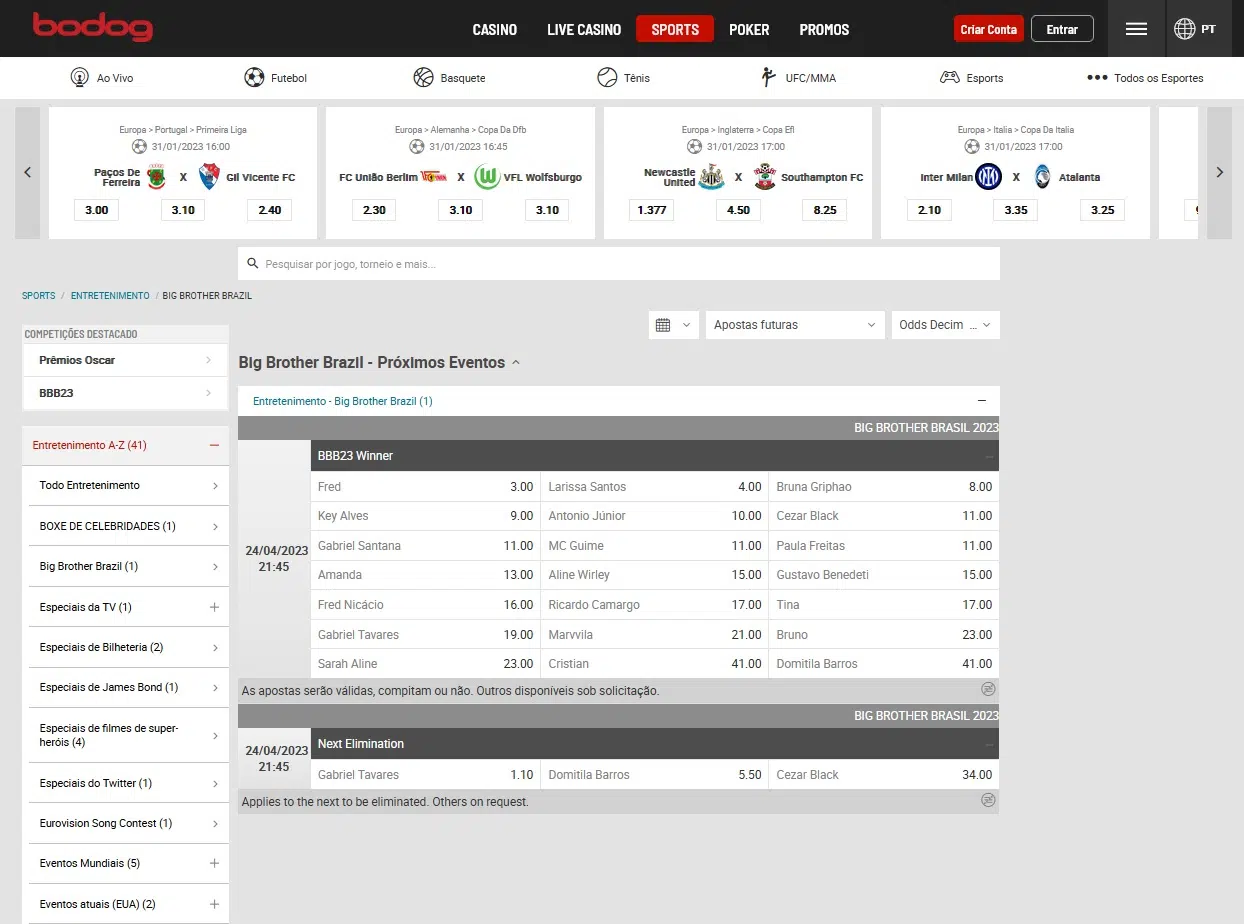1244x924 pixels.
Task: Change the Odds Decimal format dropdown
Action: point(944,325)
